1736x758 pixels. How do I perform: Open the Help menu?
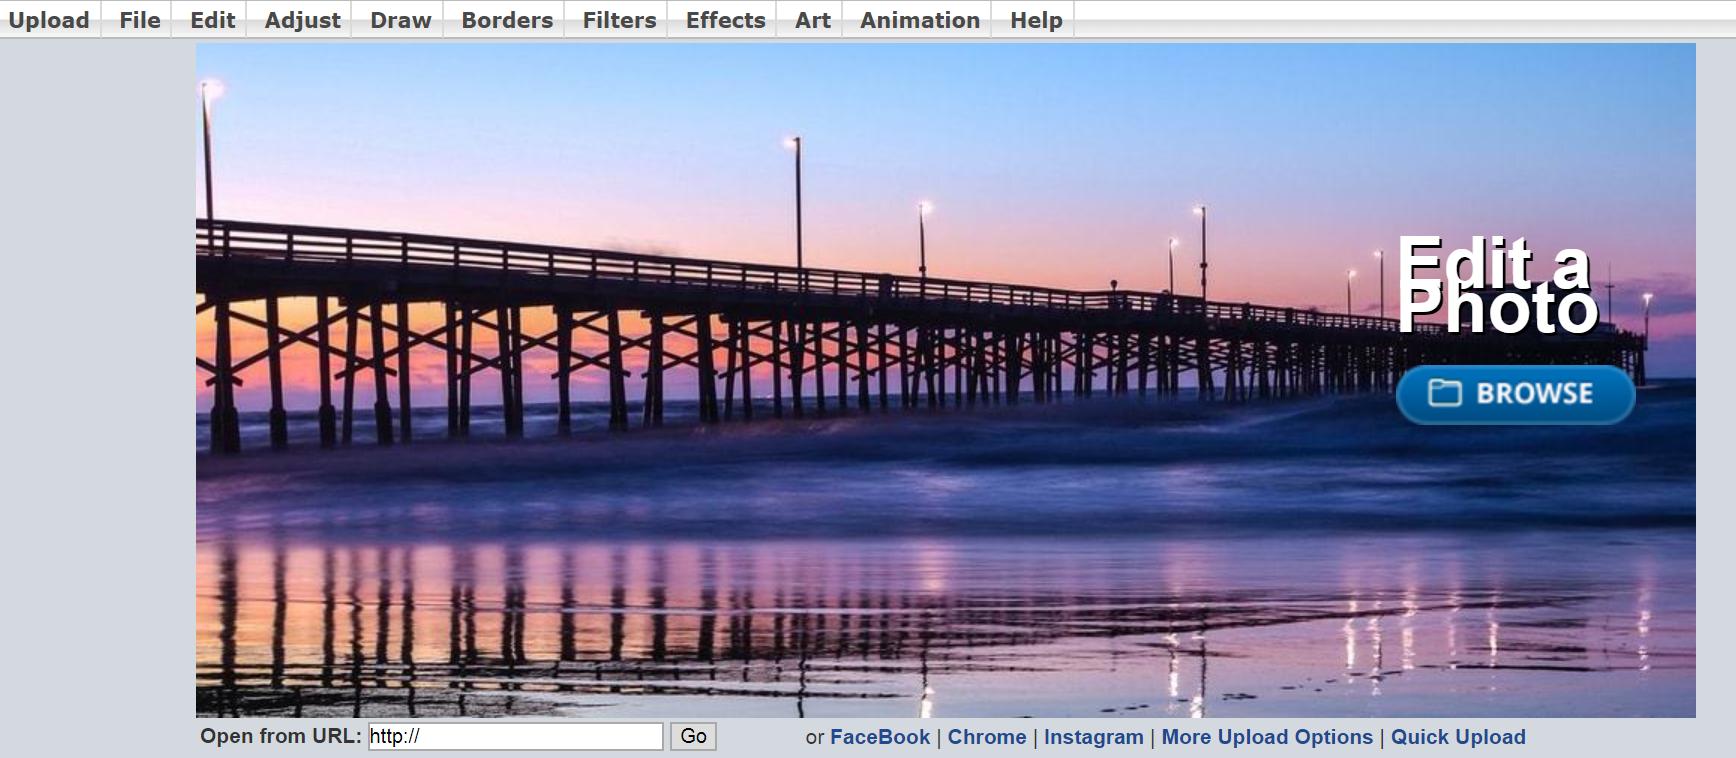[1036, 20]
